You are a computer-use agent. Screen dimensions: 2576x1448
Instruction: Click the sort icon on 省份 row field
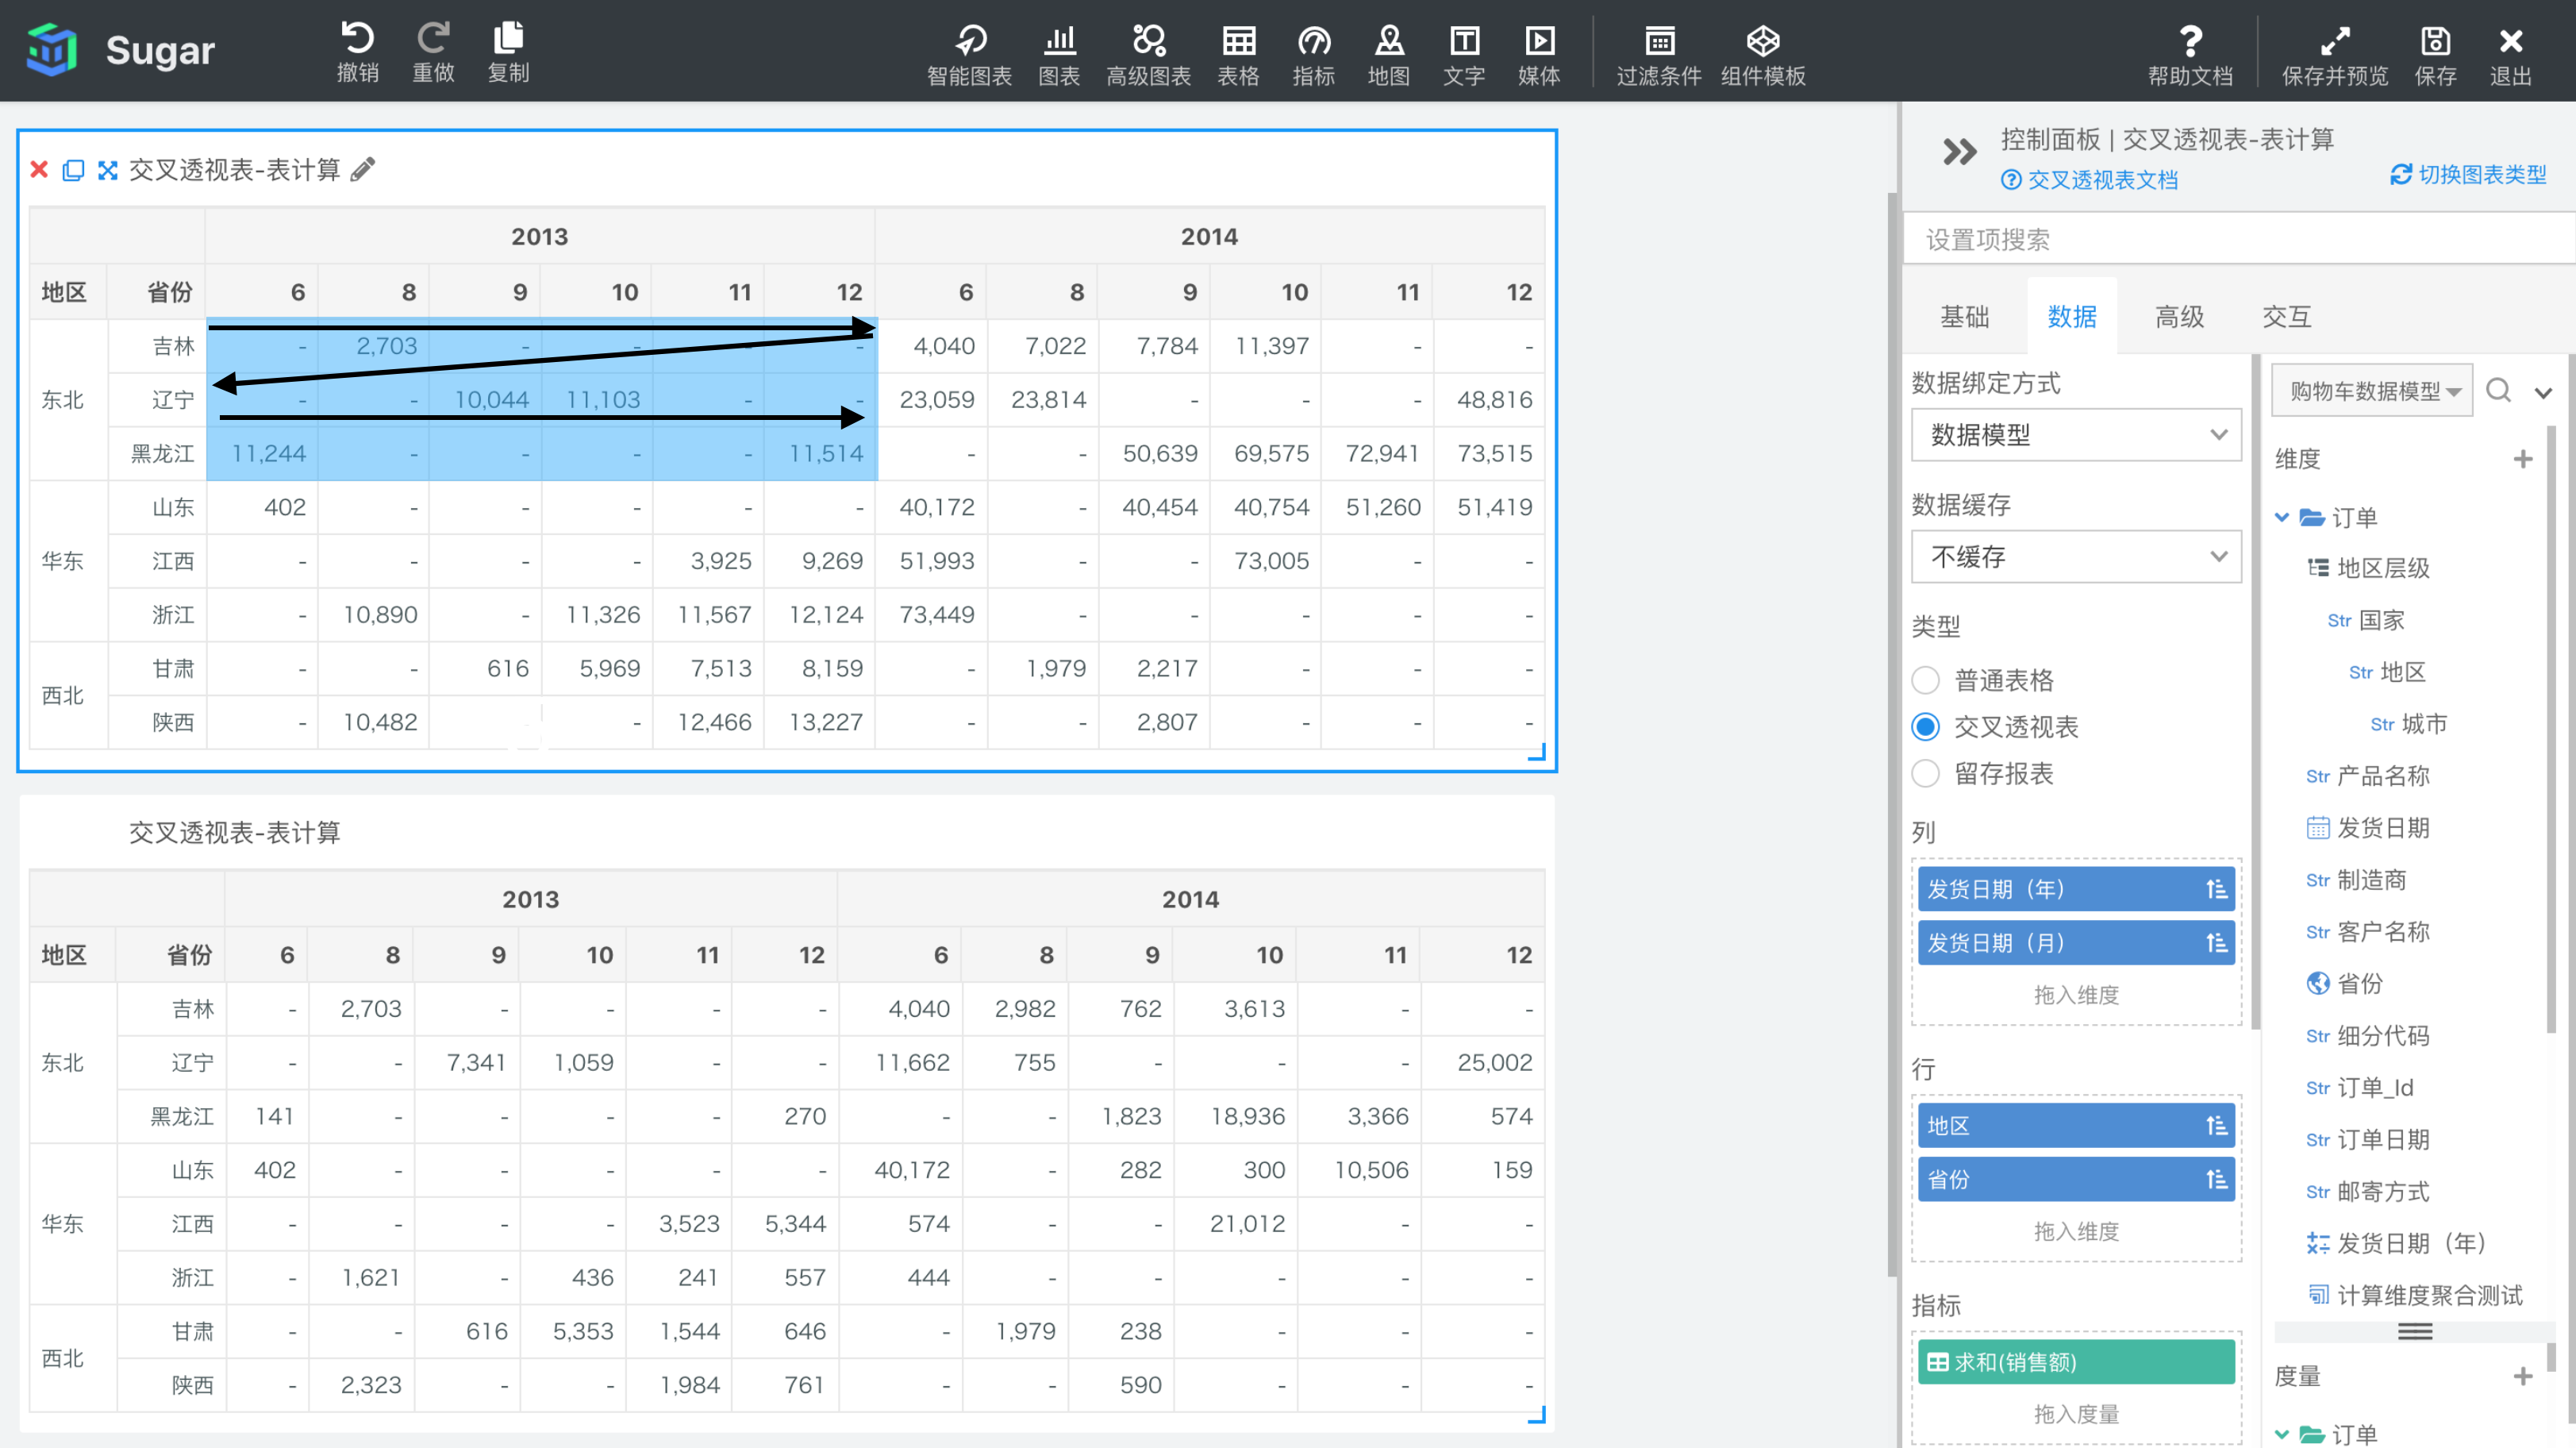2216,1180
